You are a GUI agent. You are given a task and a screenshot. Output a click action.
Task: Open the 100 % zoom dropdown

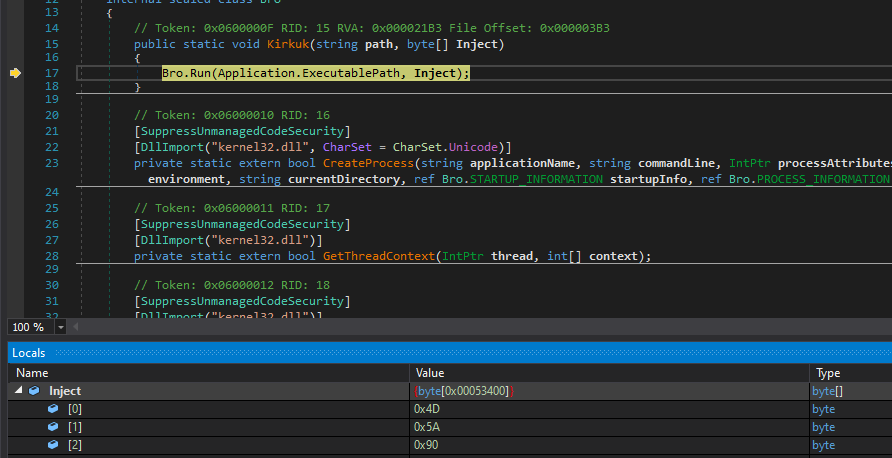(x=61, y=327)
